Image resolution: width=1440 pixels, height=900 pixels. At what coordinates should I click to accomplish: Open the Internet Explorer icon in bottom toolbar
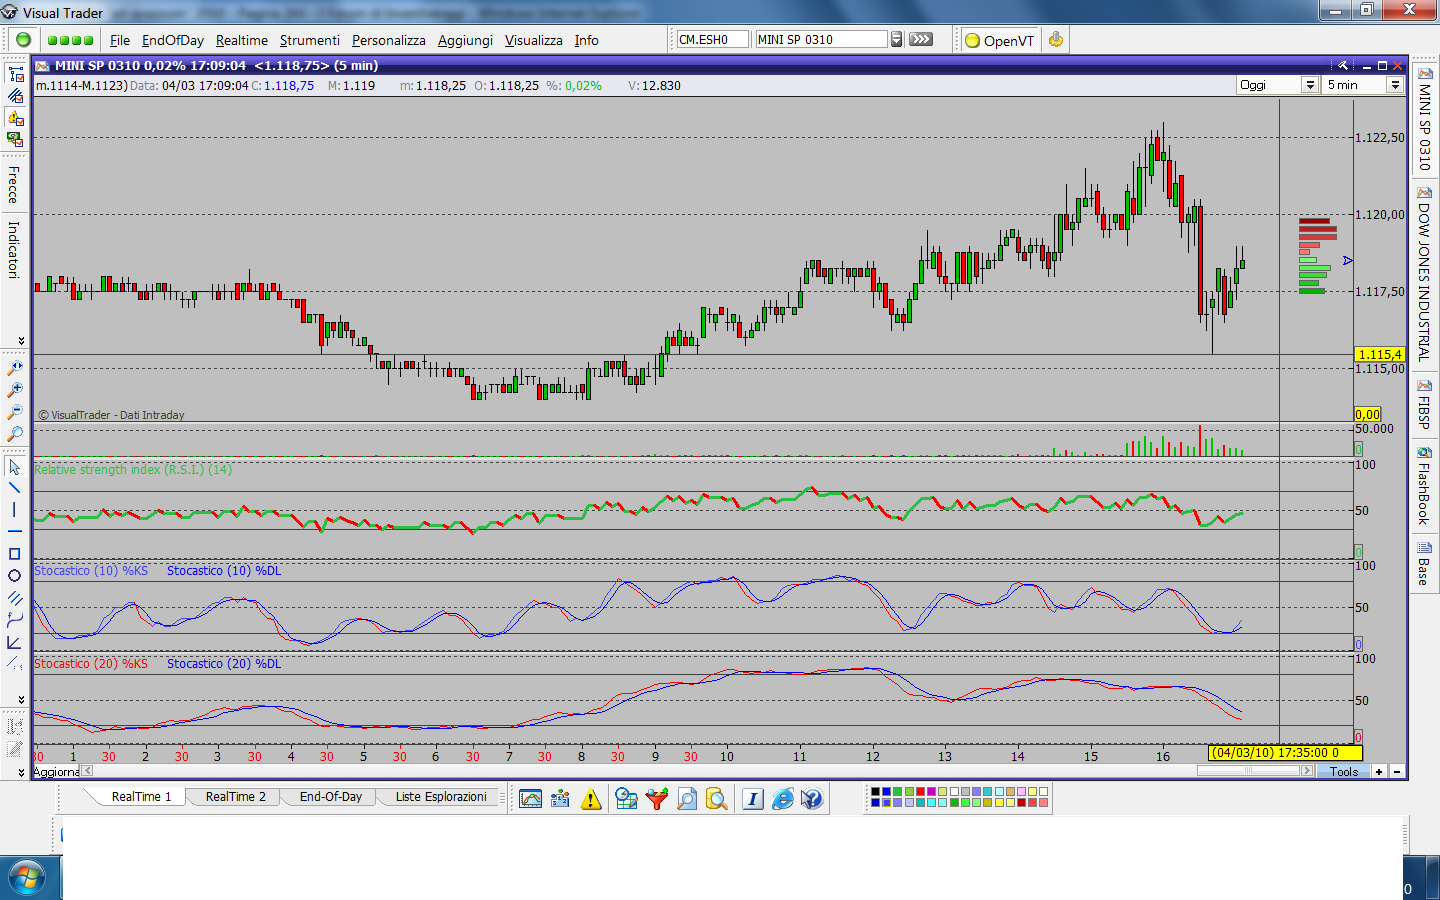coord(782,798)
